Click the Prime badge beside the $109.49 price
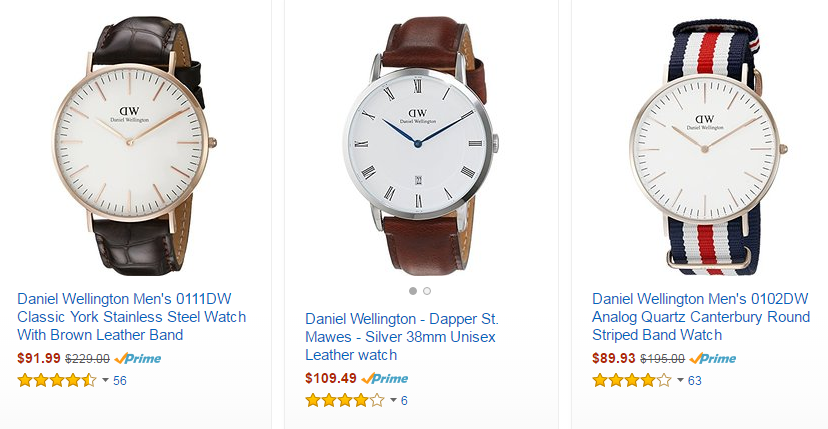828x429 pixels. (x=385, y=379)
